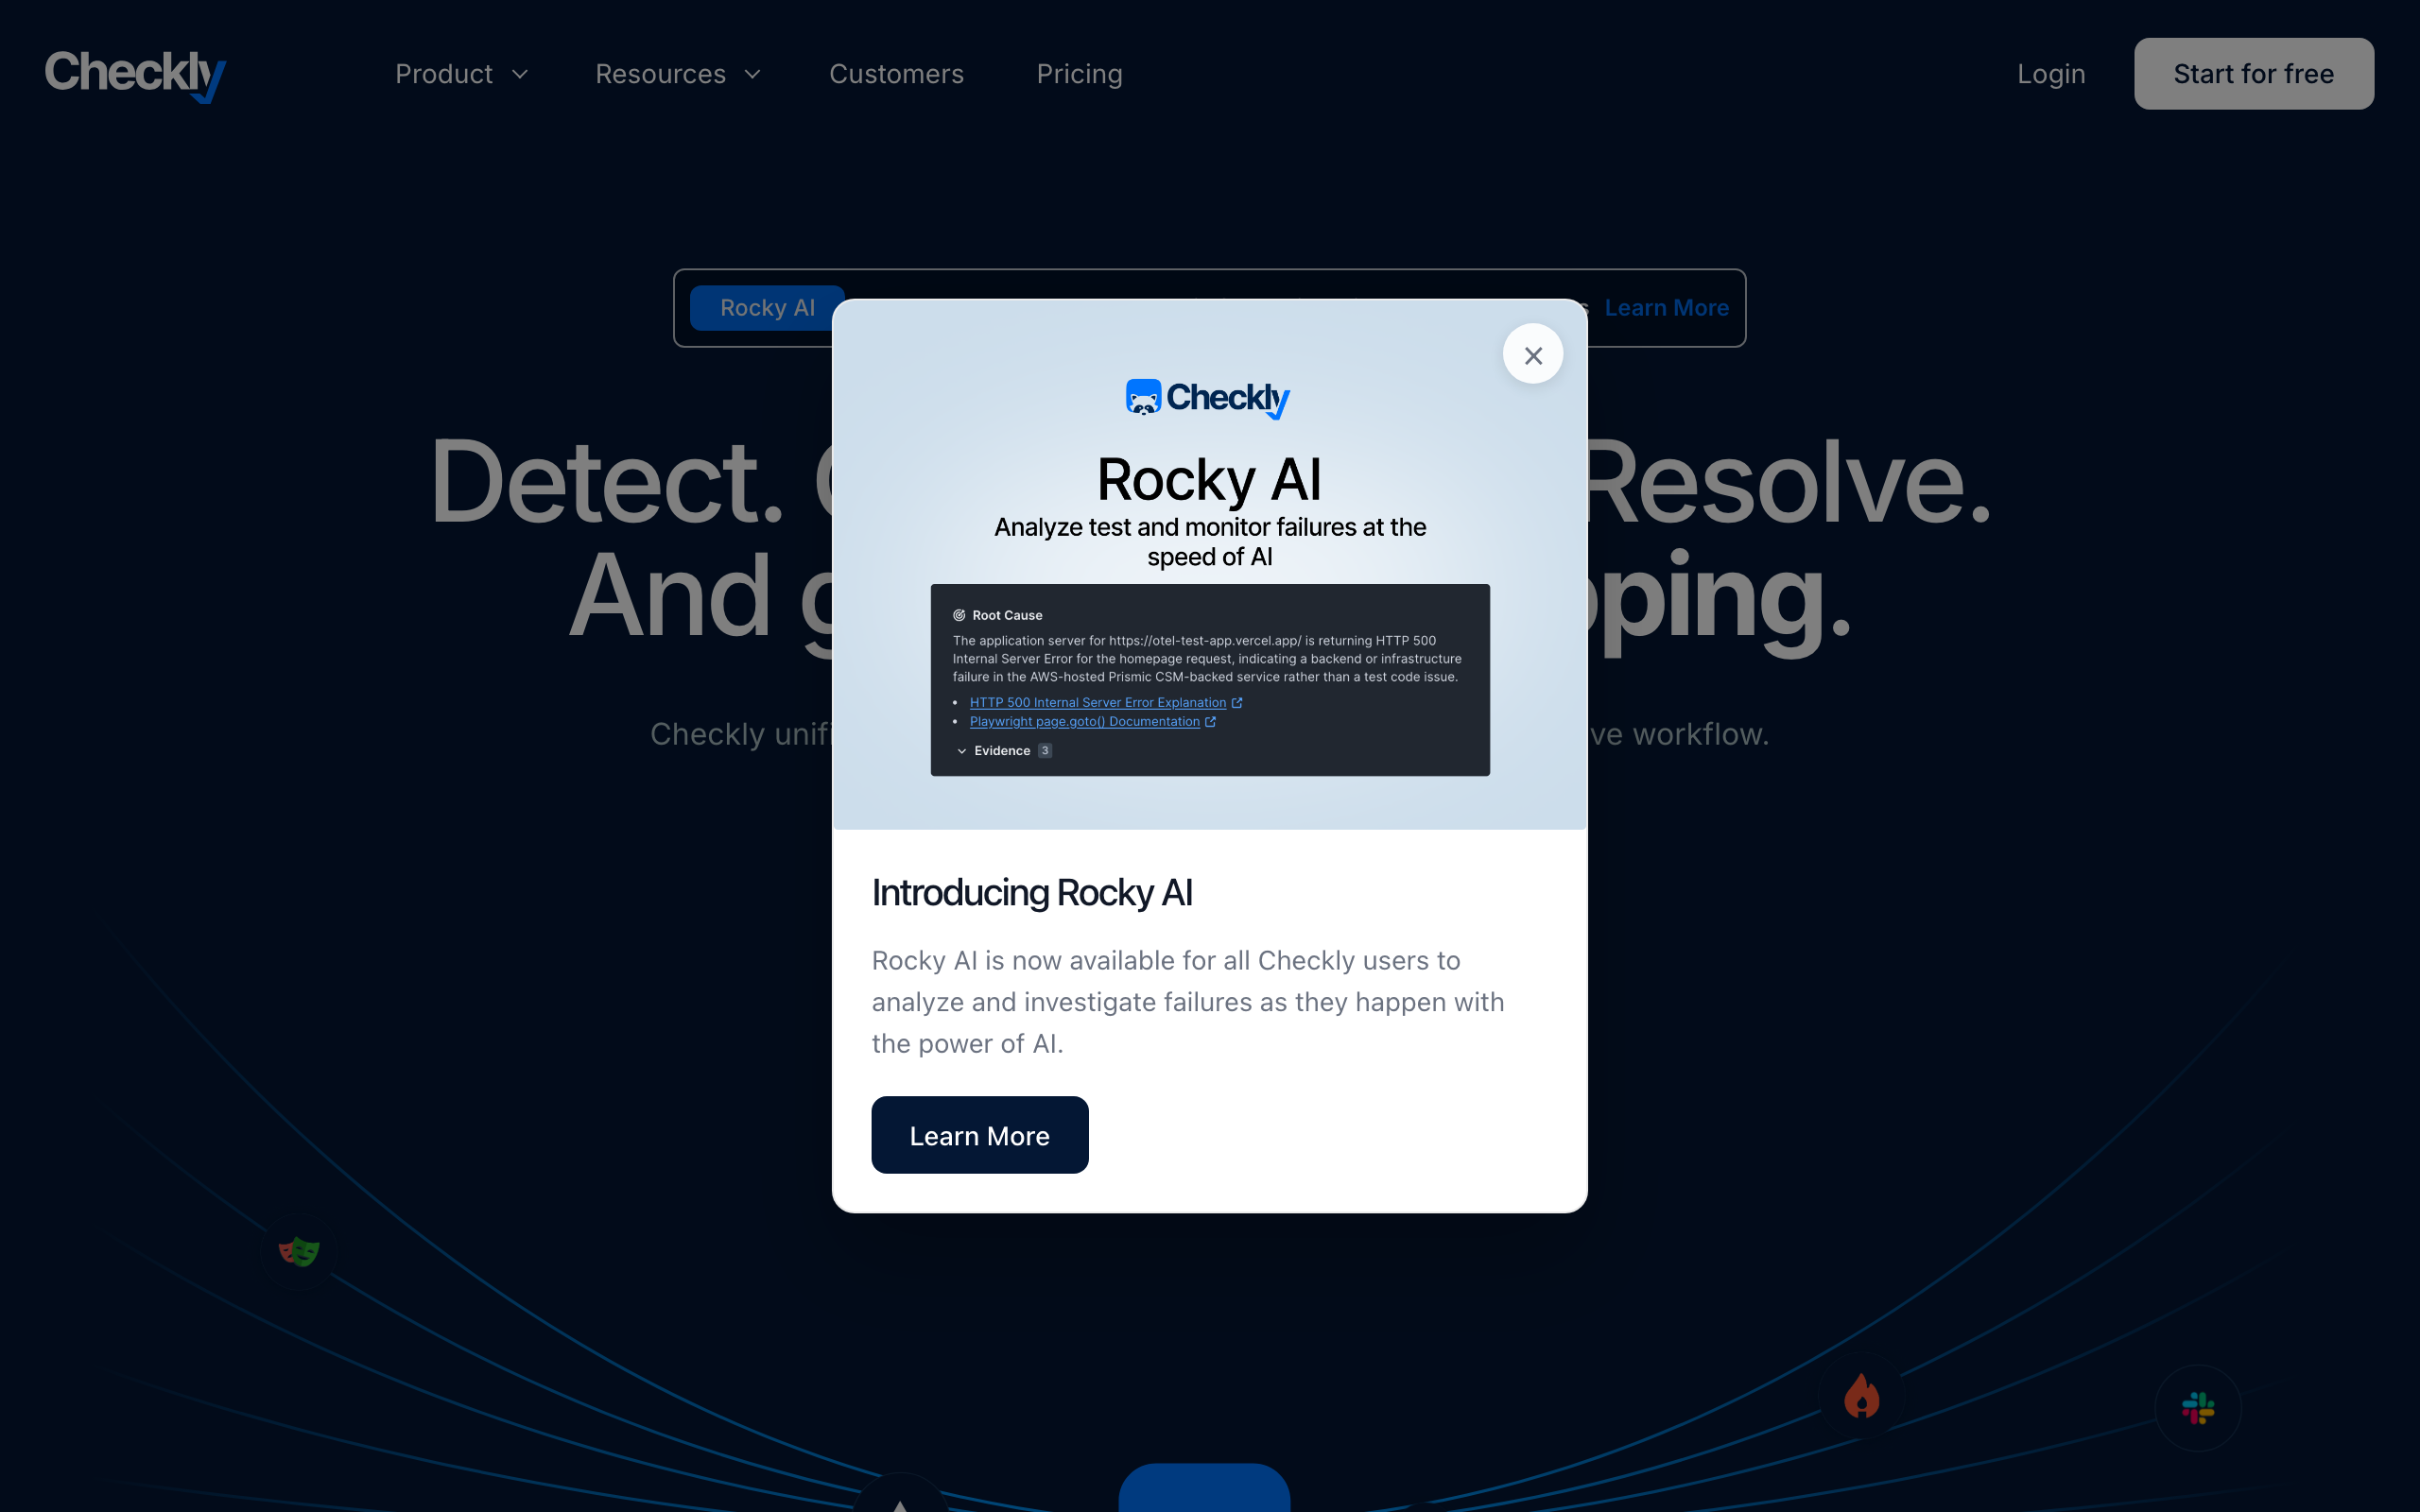
Task: Click the Rocky AI badge in banner
Action: [767, 308]
